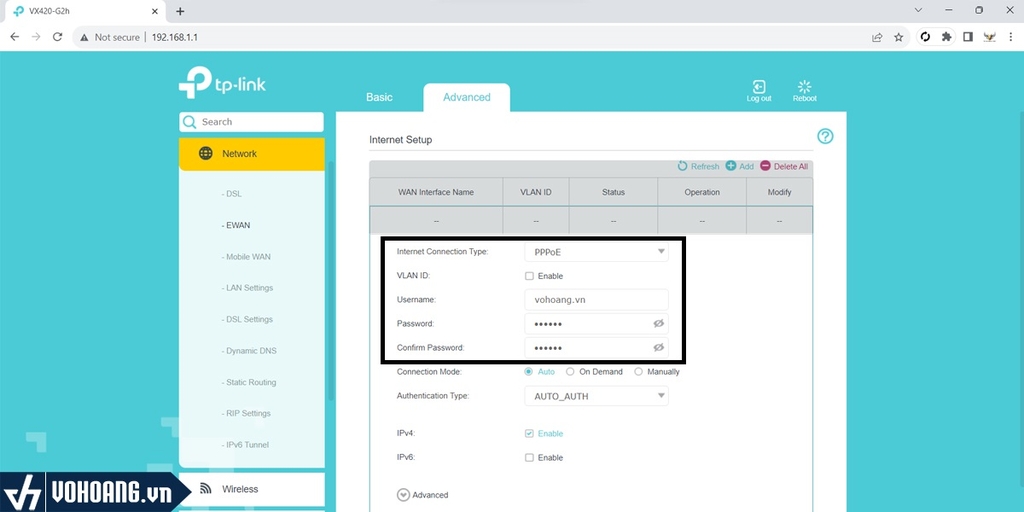1024x512 pixels.
Task: Select IPv6 Tunnel in sidebar
Action: click(x=245, y=445)
